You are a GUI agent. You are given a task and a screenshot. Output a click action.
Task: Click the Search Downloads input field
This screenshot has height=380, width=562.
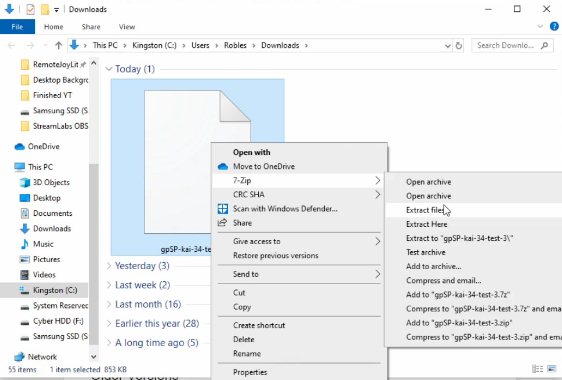pos(505,46)
